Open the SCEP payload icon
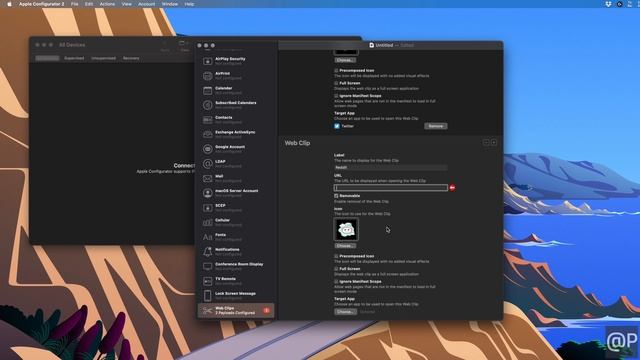The image size is (640, 360). point(207,208)
